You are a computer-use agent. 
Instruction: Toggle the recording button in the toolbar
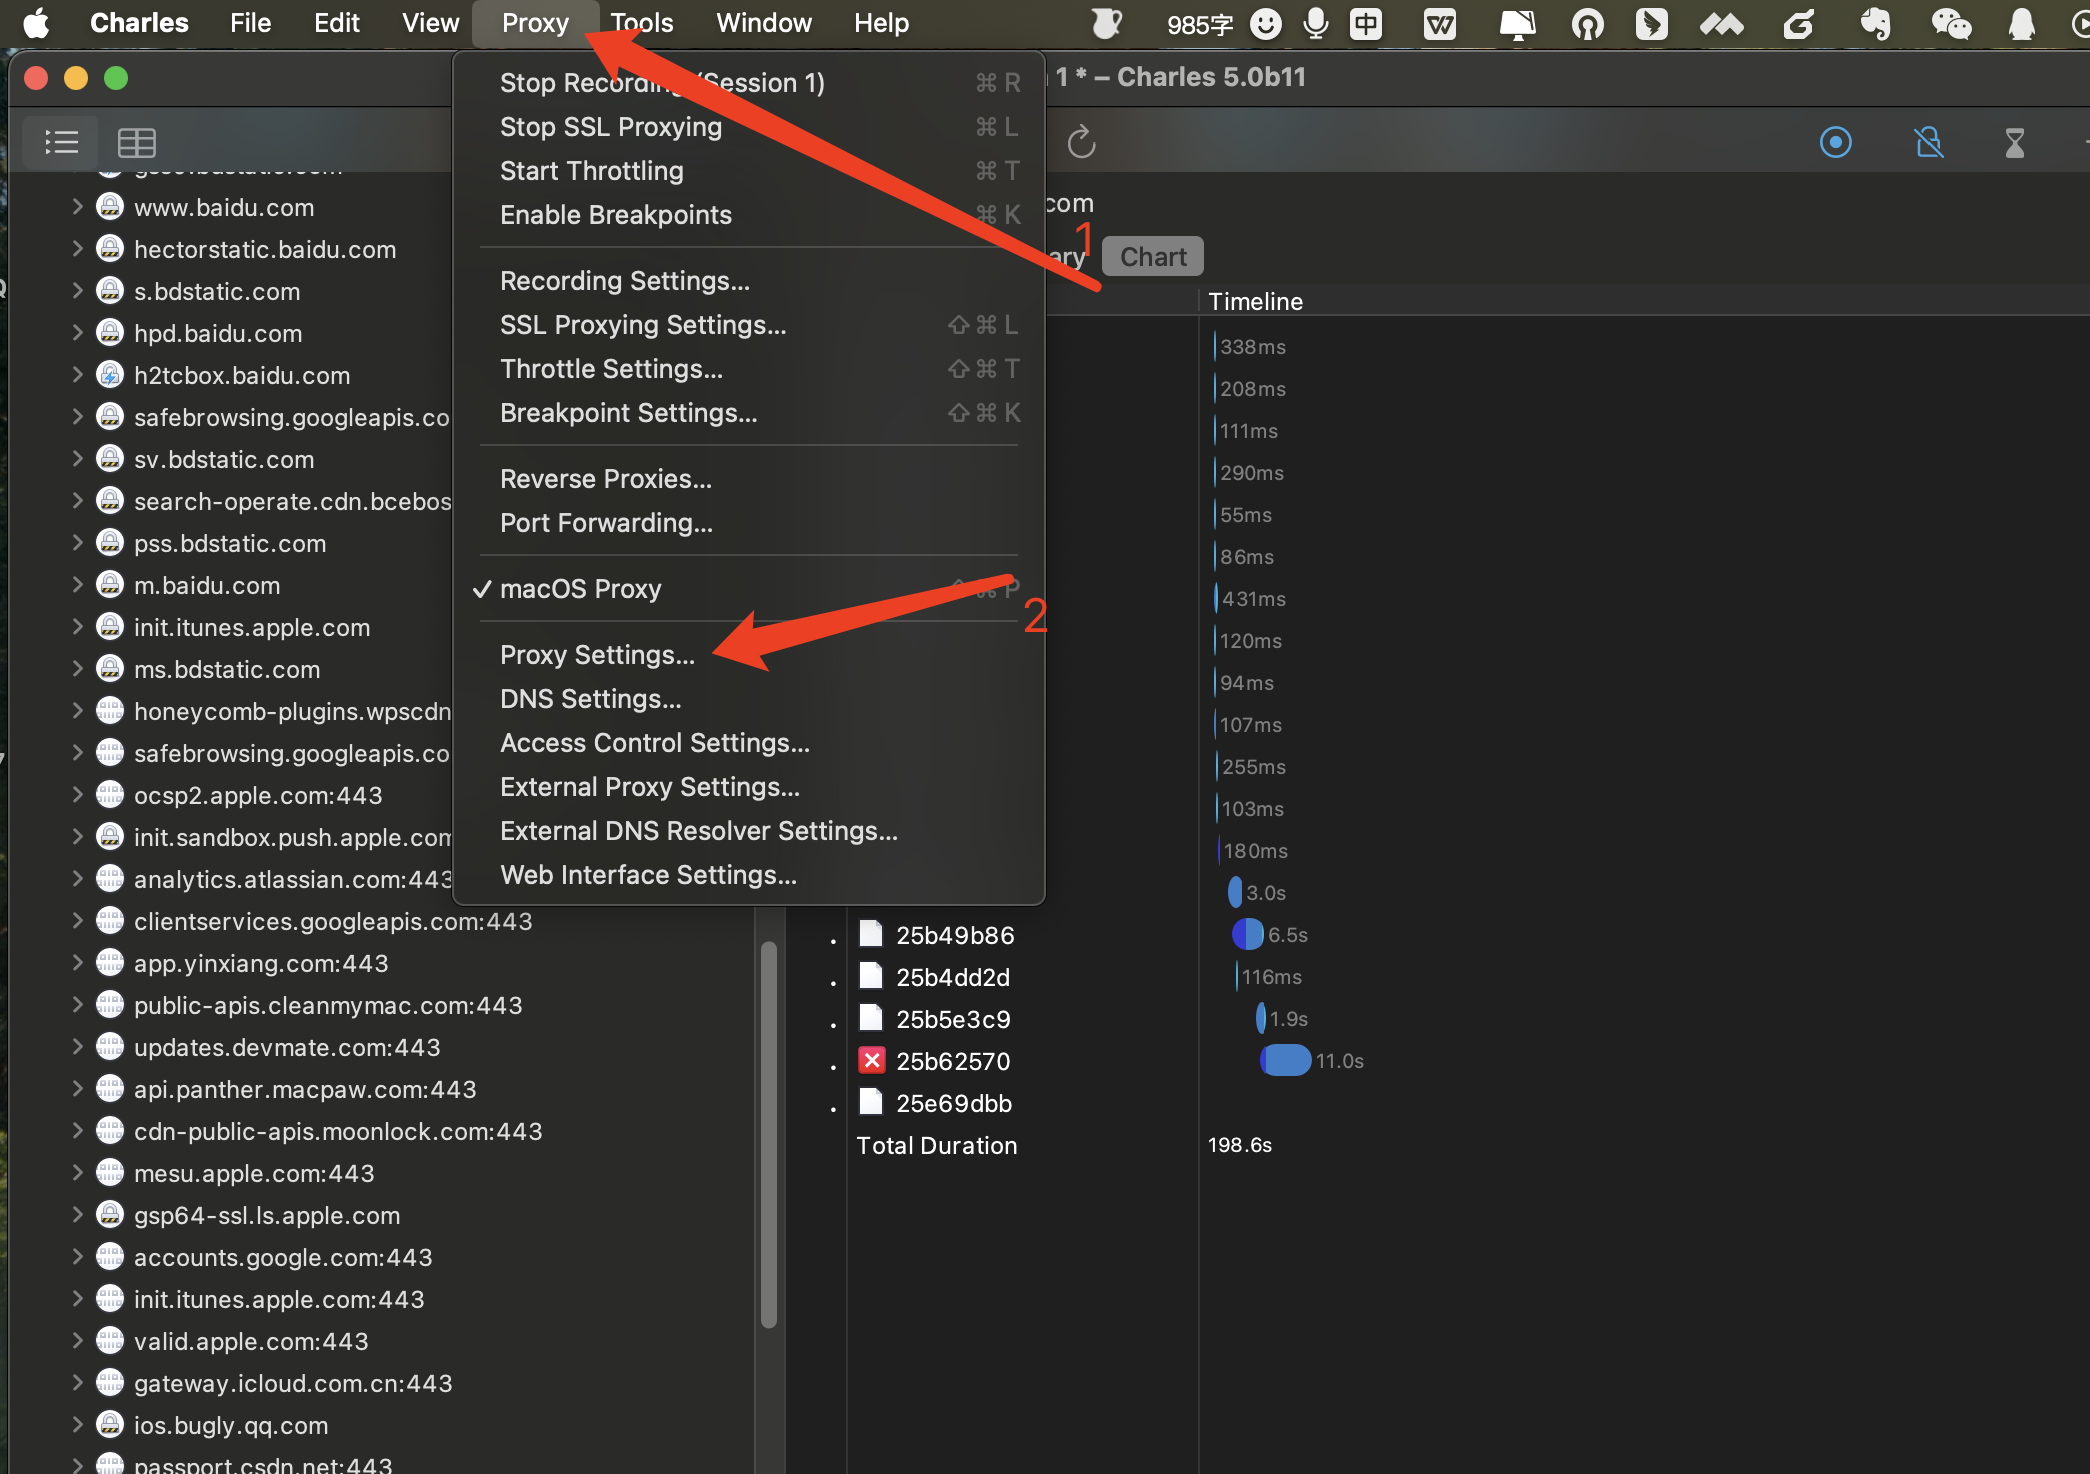1835,142
